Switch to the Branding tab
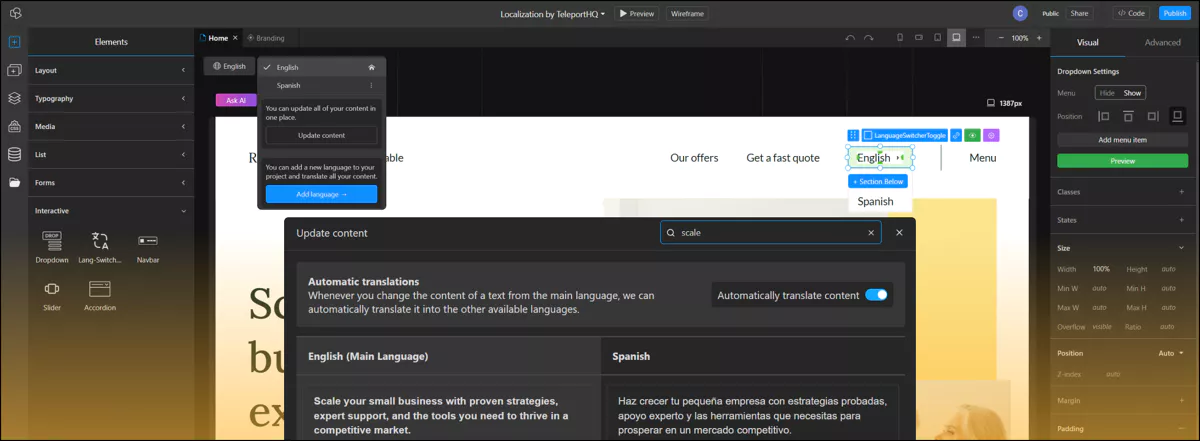The width and height of the screenshot is (1200, 441). pos(266,38)
